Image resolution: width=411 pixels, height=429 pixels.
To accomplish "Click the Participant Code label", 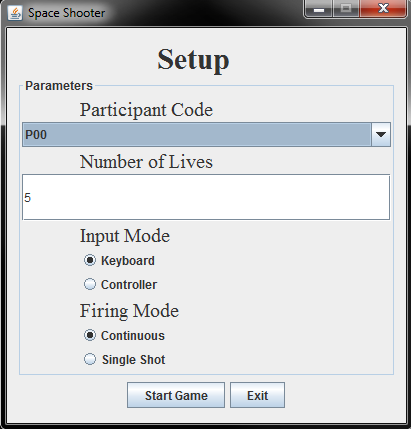I will pos(146,110).
